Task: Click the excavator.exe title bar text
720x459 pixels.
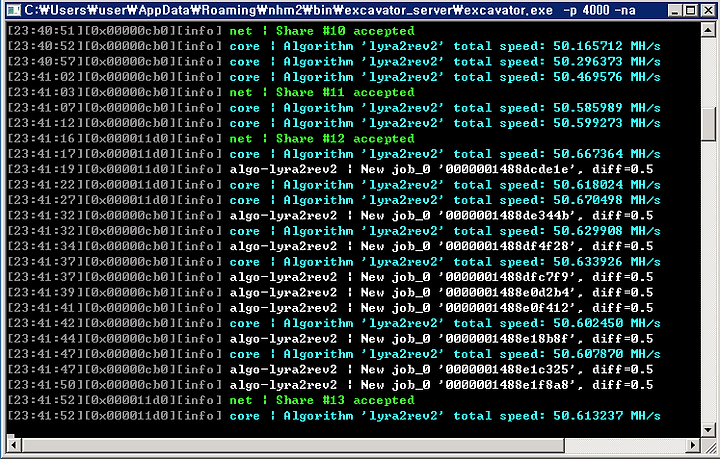Action: pos(330,10)
